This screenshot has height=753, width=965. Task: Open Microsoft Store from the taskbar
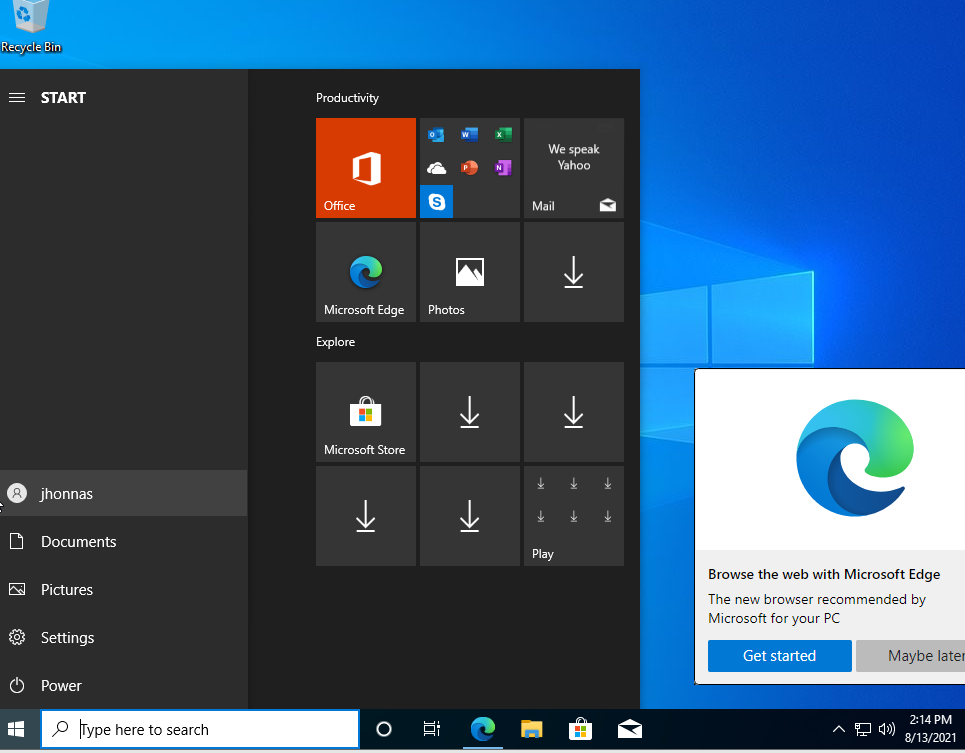580,730
